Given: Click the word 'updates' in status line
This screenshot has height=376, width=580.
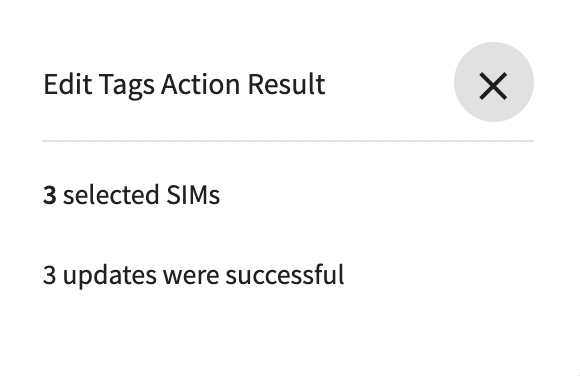Looking at the screenshot, I should 109,276.
